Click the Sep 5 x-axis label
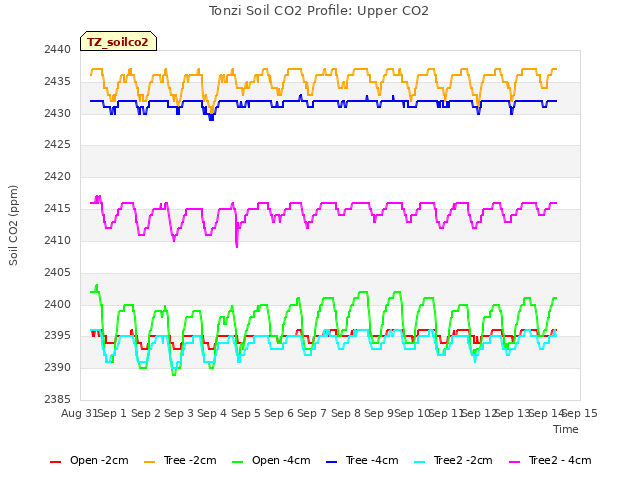The width and height of the screenshot is (640, 480). 246,413
